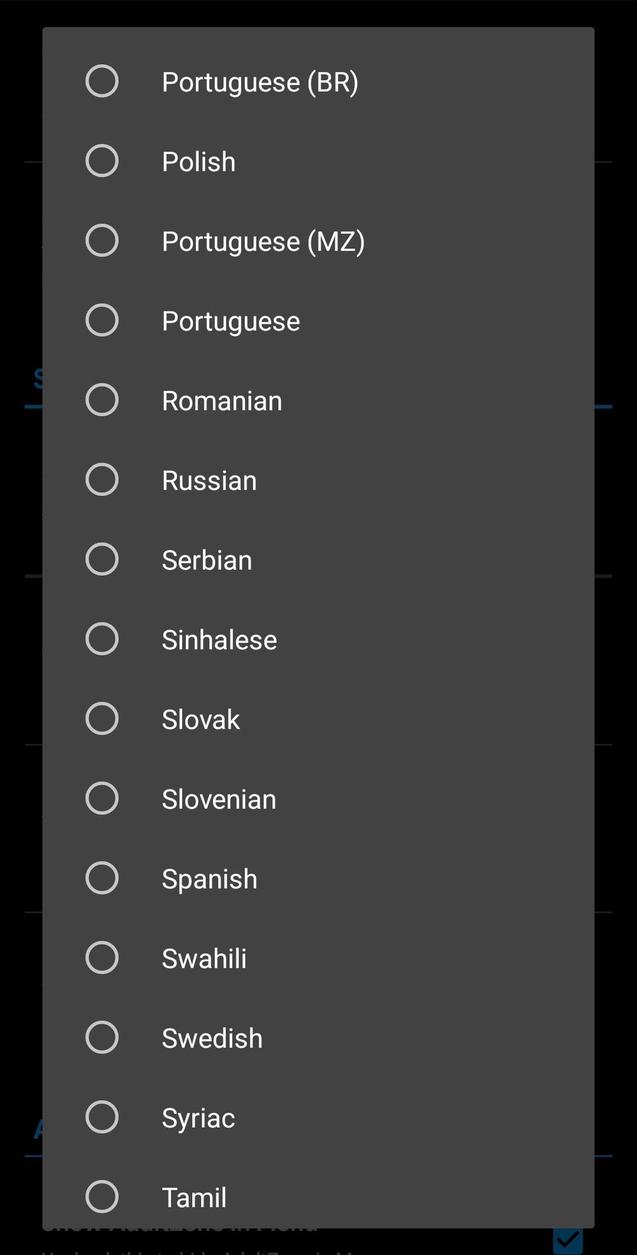
Task: Select the Swedish radio button
Action: (102, 1038)
